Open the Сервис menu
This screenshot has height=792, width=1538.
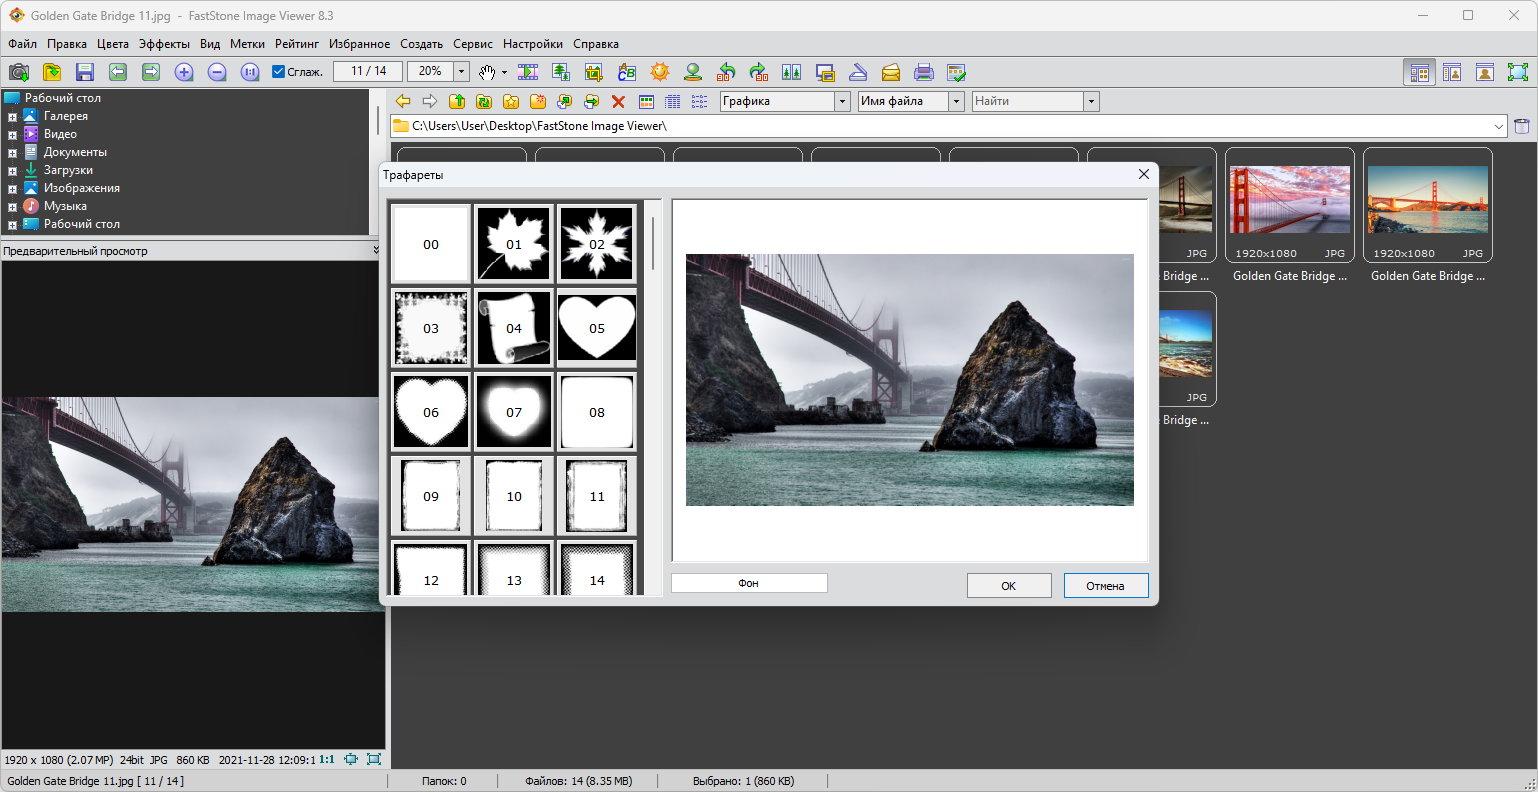click(x=472, y=44)
